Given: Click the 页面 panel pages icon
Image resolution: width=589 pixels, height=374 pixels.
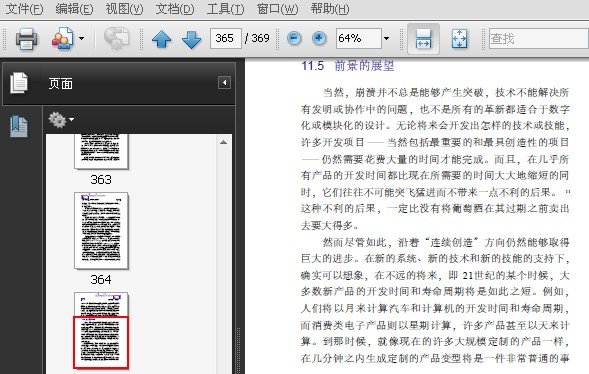Looking at the screenshot, I should click(19, 83).
